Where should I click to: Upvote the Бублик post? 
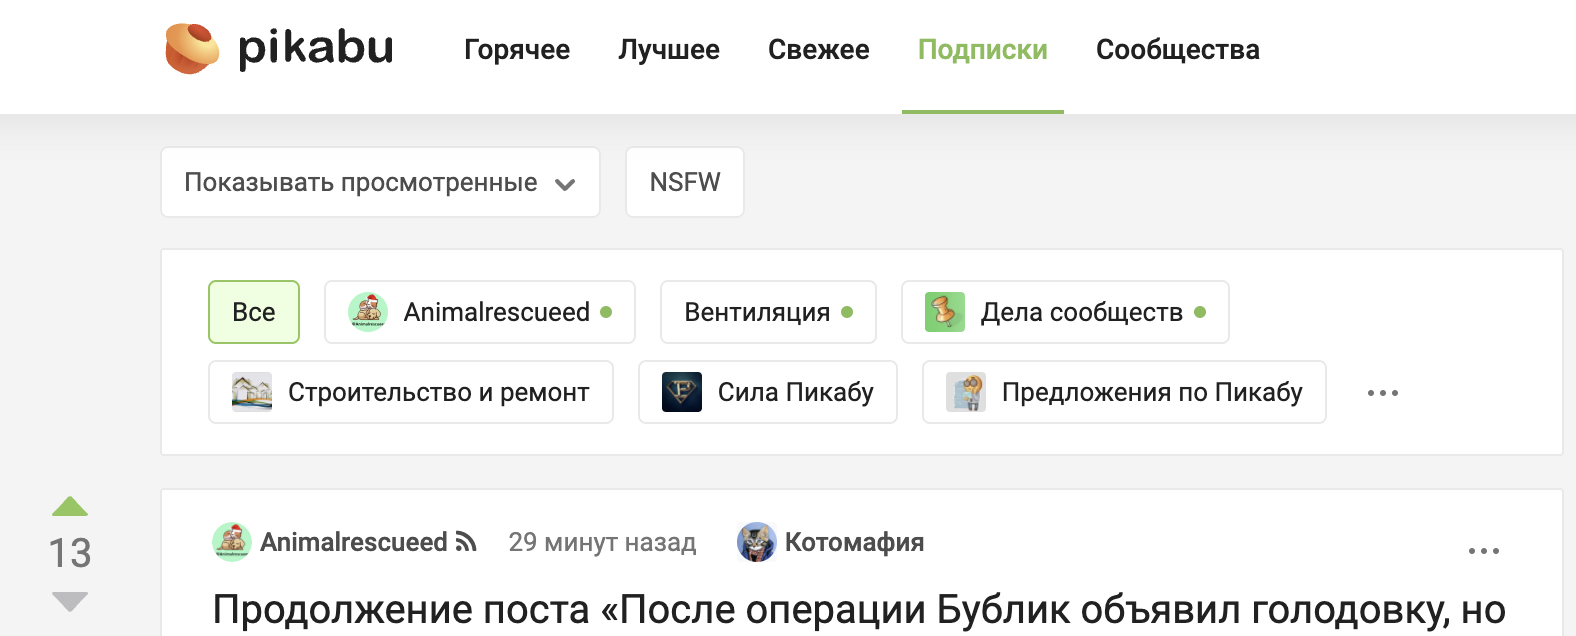[x=70, y=506]
